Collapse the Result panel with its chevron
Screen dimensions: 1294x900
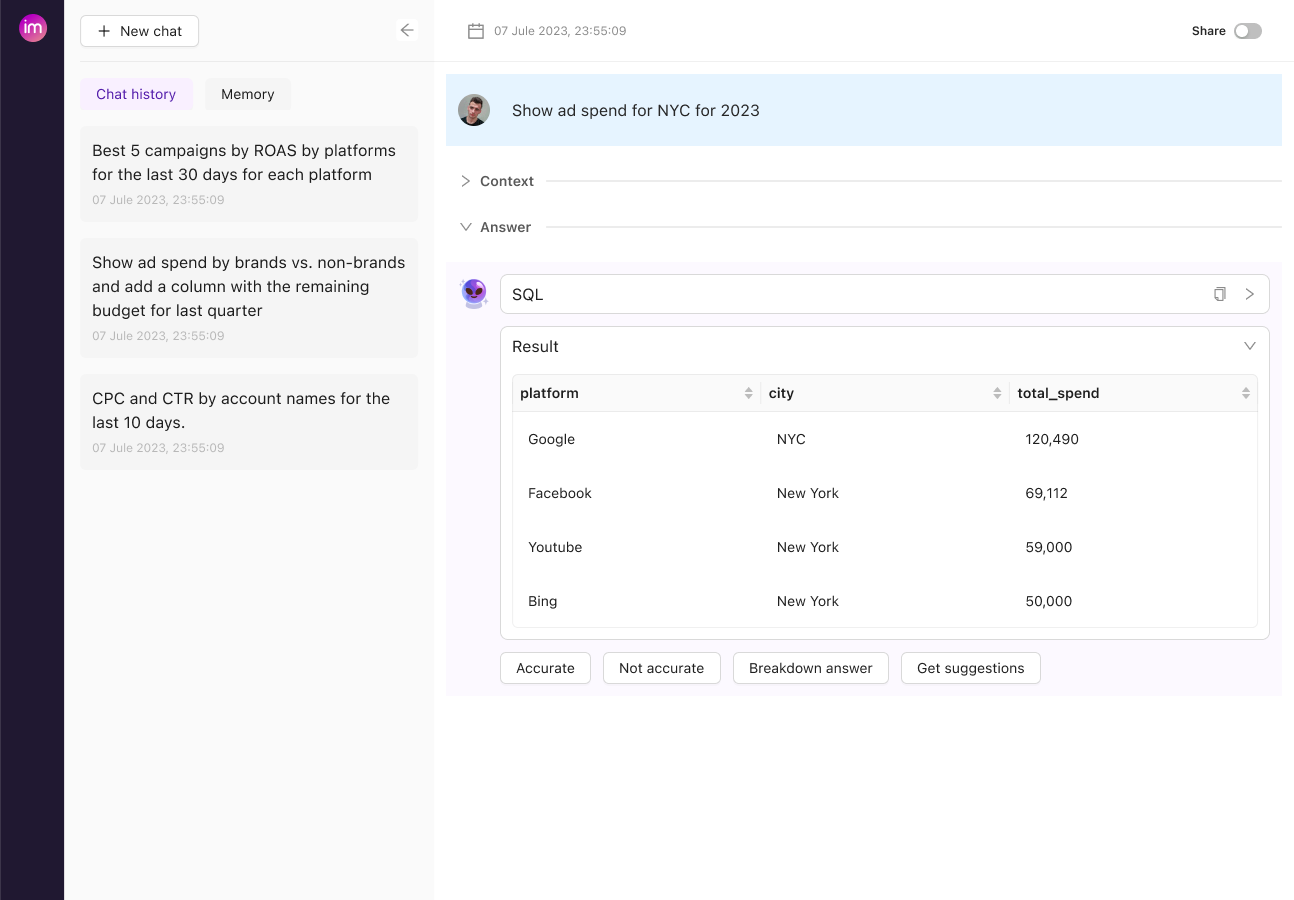click(x=1249, y=345)
